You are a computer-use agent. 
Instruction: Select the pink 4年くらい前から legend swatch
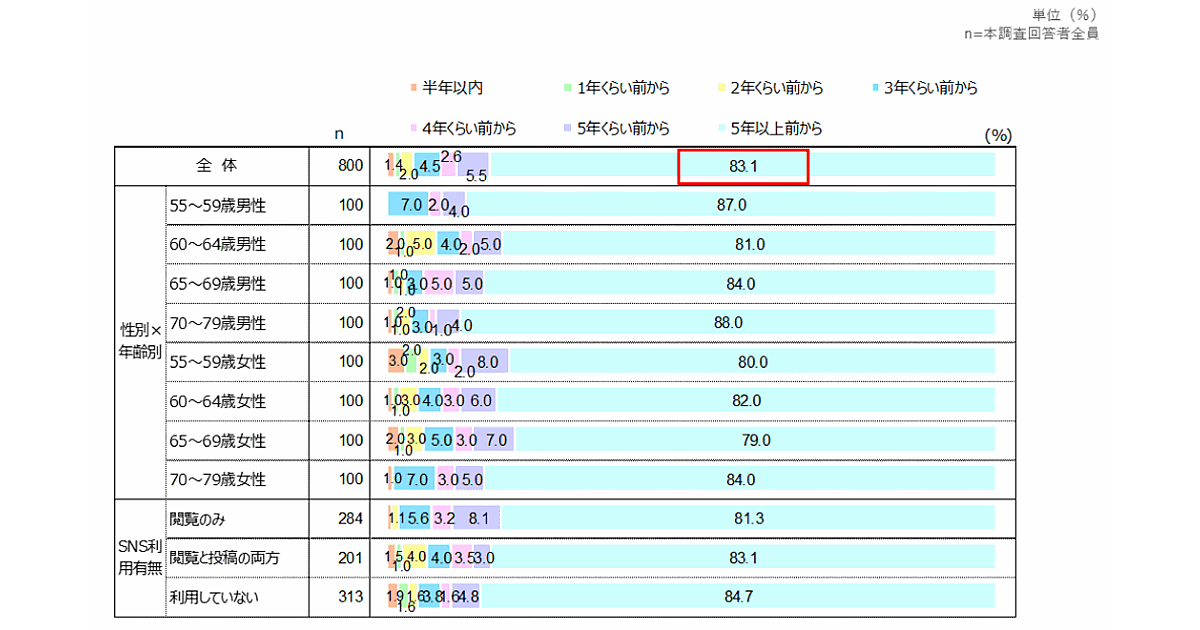click(x=414, y=128)
